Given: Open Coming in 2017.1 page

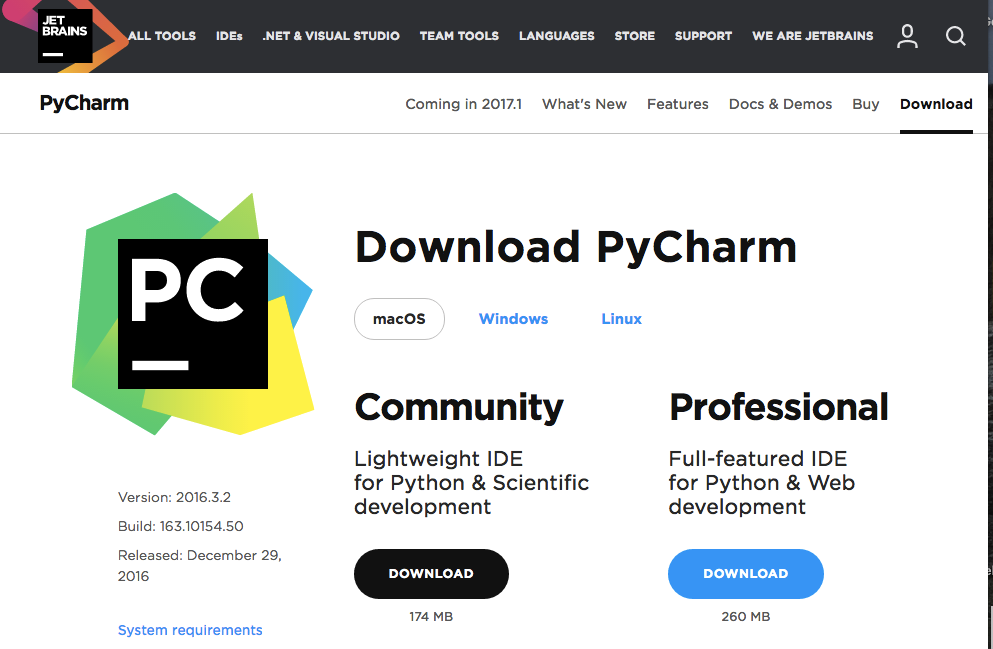Looking at the screenshot, I should point(464,104).
